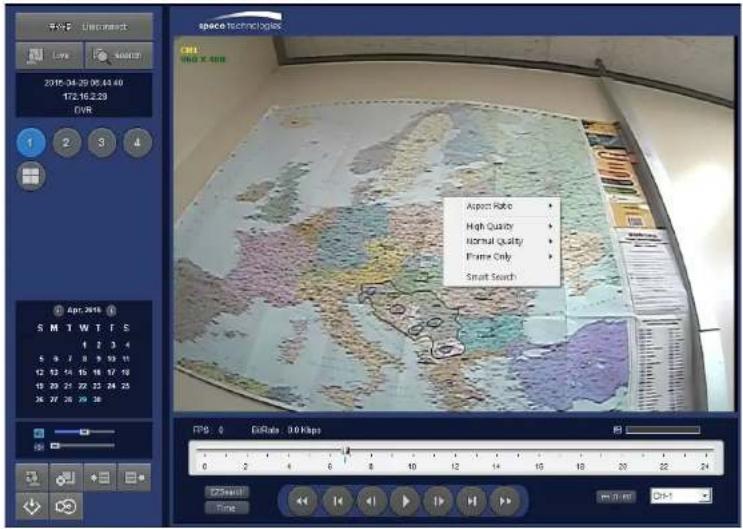This screenshot has width=743, height=529.
Task: Click hour 2 on the timeline
Action: click(245, 467)
